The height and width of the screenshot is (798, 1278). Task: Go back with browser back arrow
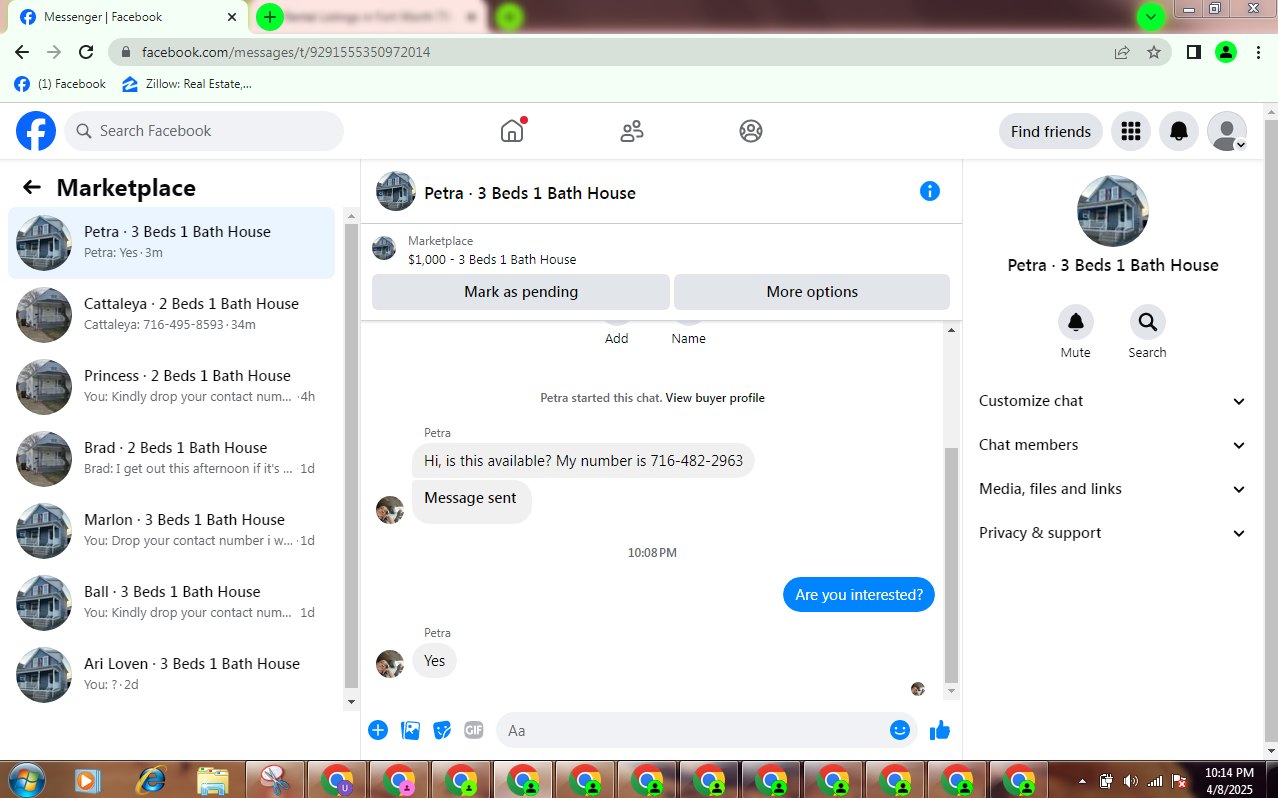tap(22, 52)
